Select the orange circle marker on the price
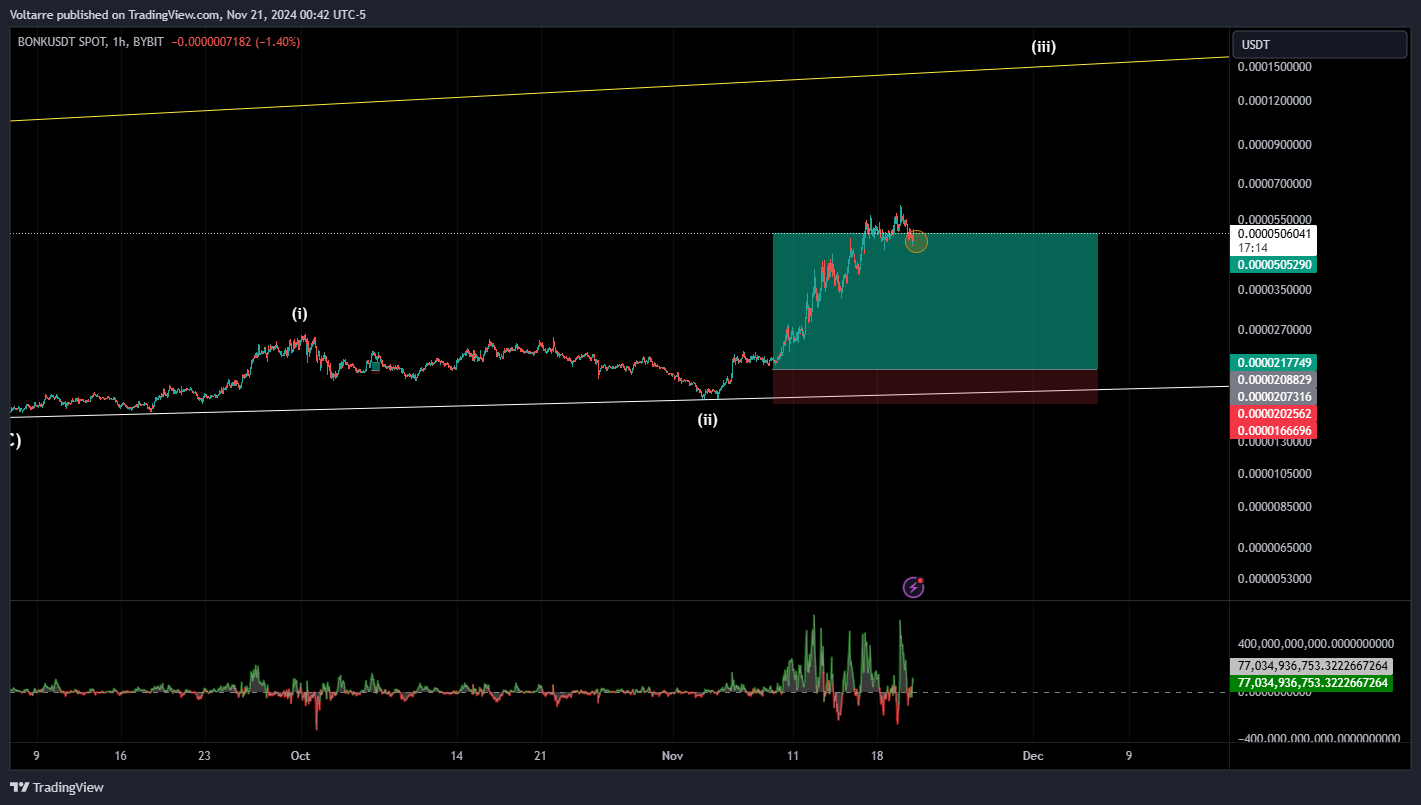Screen dimensions: 1421x805 coord(916,241)
